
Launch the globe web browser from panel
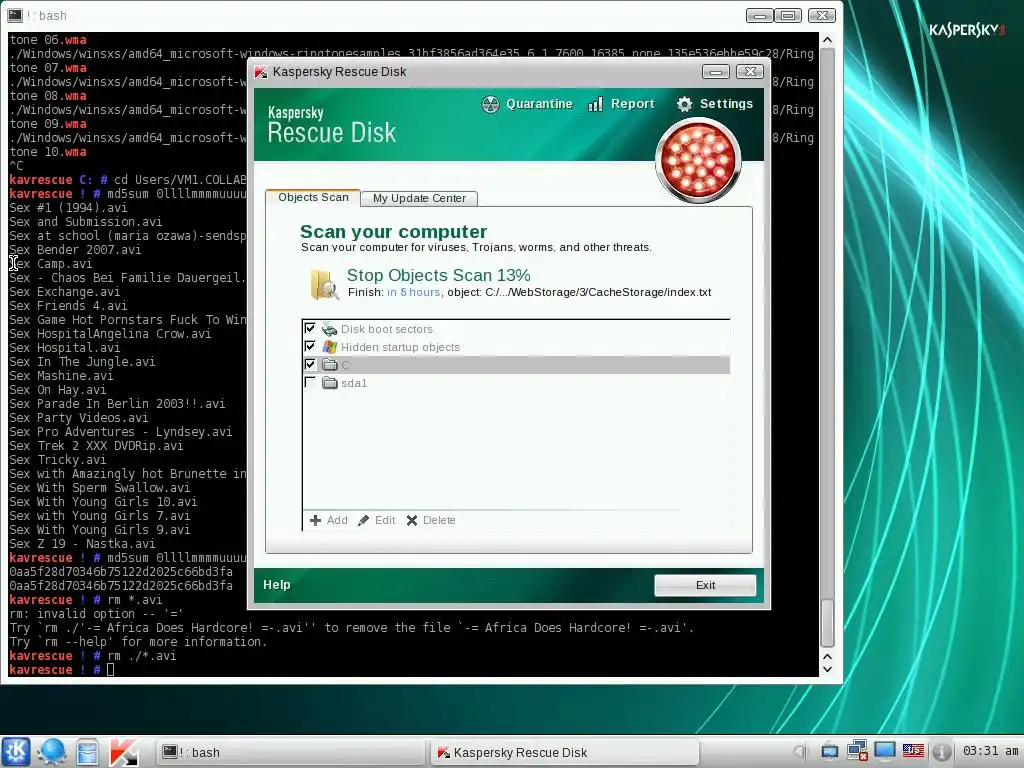(52, 752)
